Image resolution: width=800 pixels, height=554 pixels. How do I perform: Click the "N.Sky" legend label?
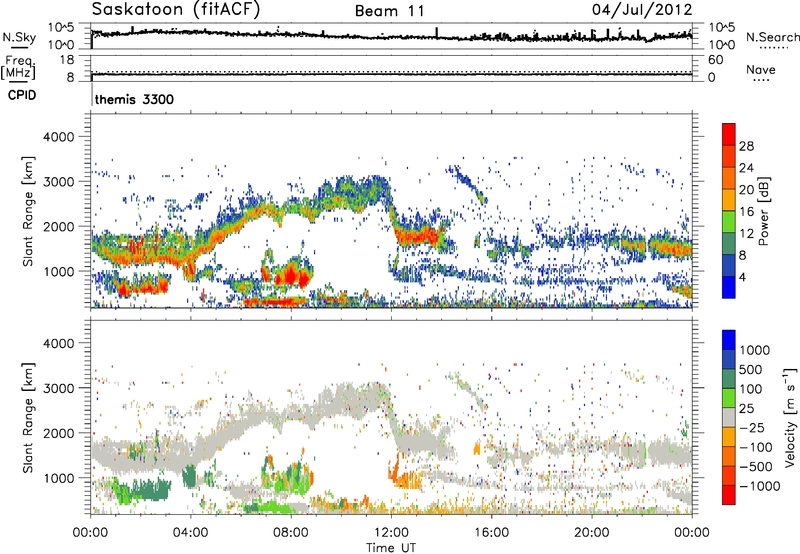point(19,37)
